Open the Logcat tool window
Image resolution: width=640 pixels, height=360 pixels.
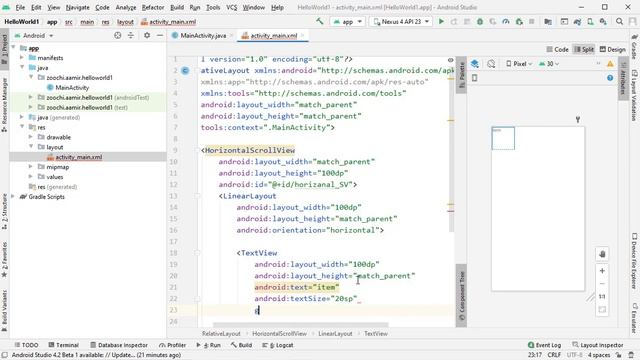click(278, 345)
